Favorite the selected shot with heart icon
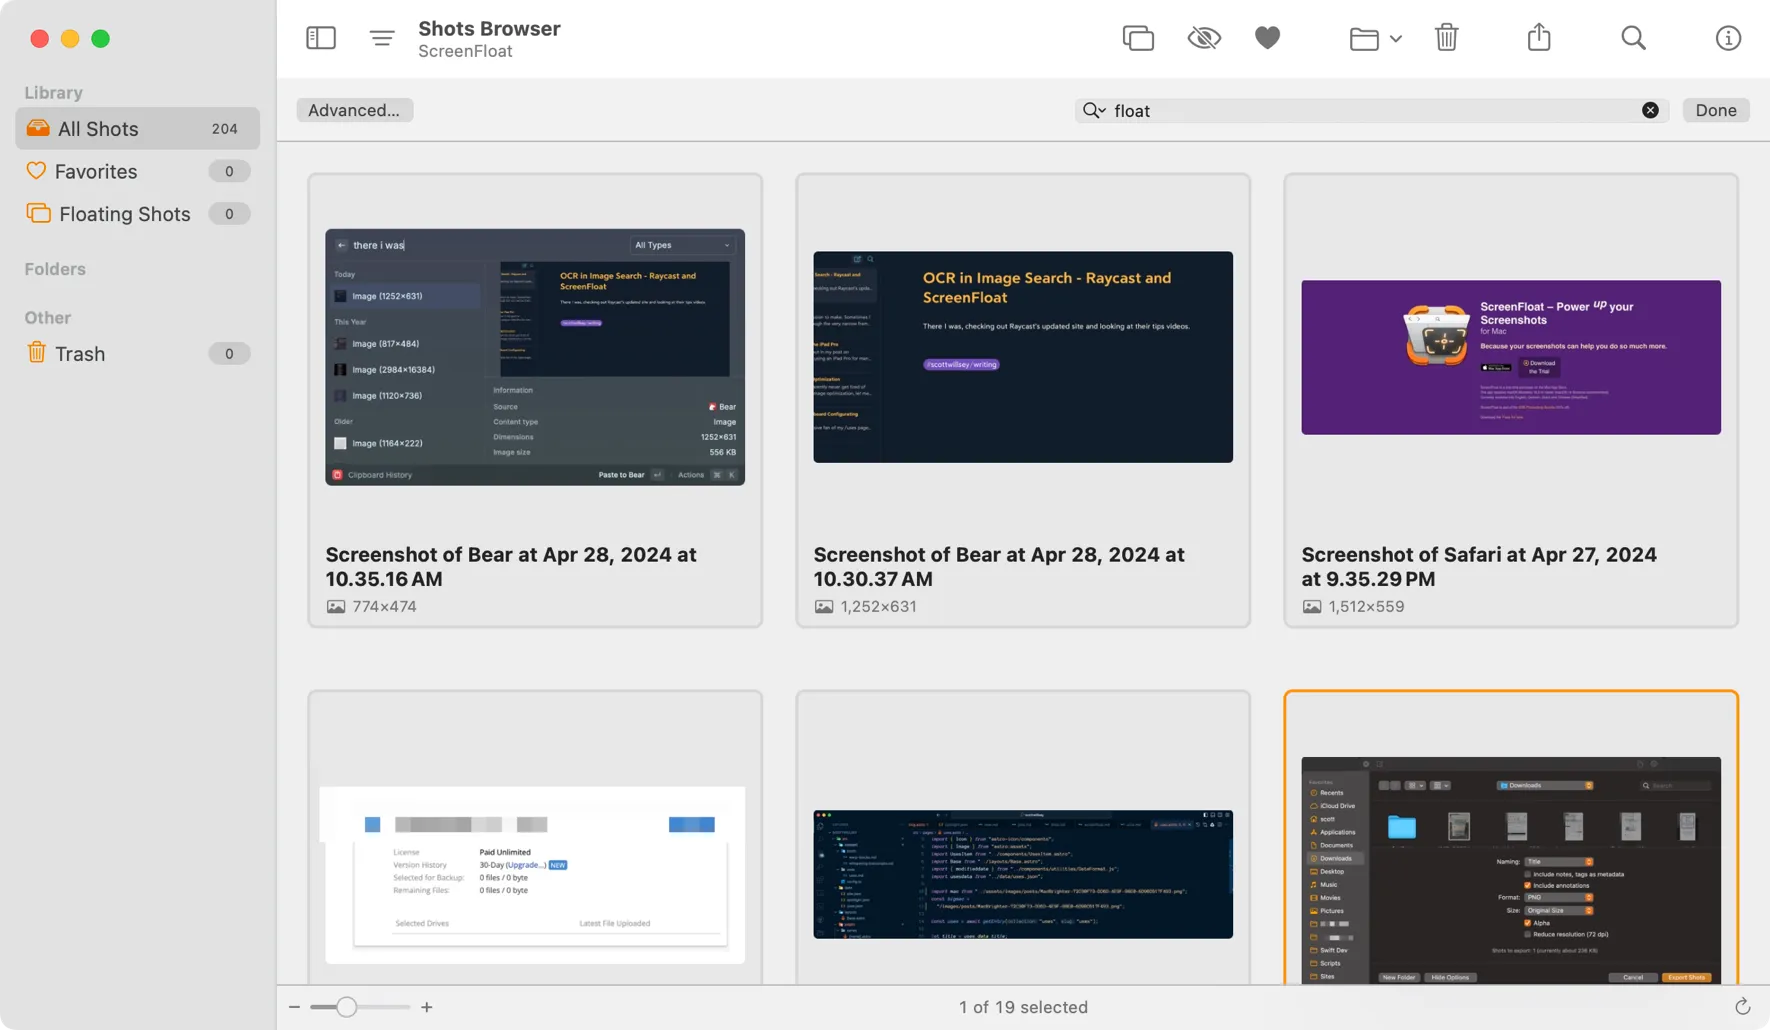 1266,37
